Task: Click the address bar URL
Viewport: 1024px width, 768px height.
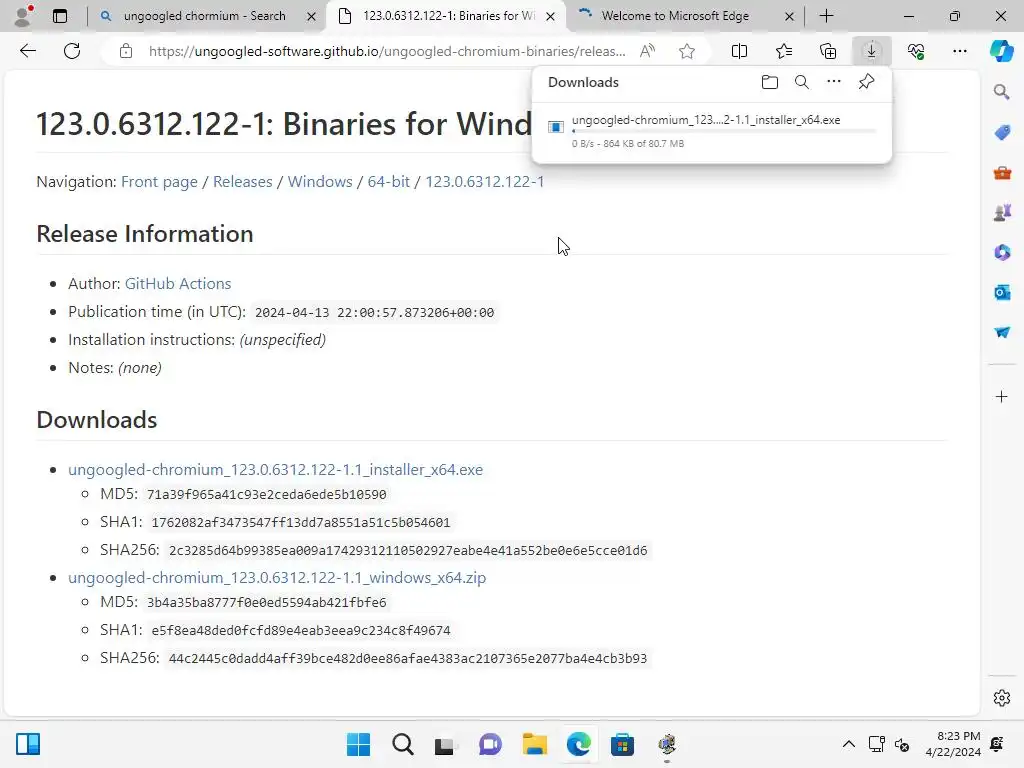Action: click(x=387, y=51)
